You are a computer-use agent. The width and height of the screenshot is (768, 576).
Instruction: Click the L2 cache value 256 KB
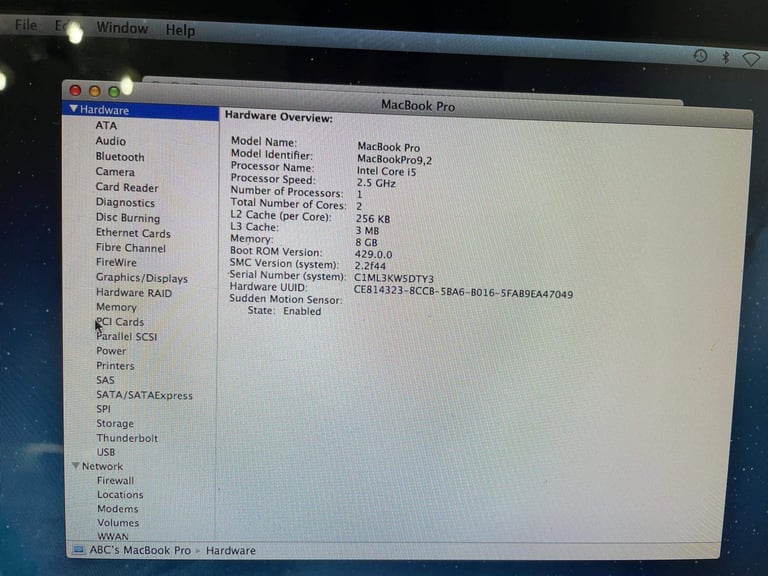373,219
